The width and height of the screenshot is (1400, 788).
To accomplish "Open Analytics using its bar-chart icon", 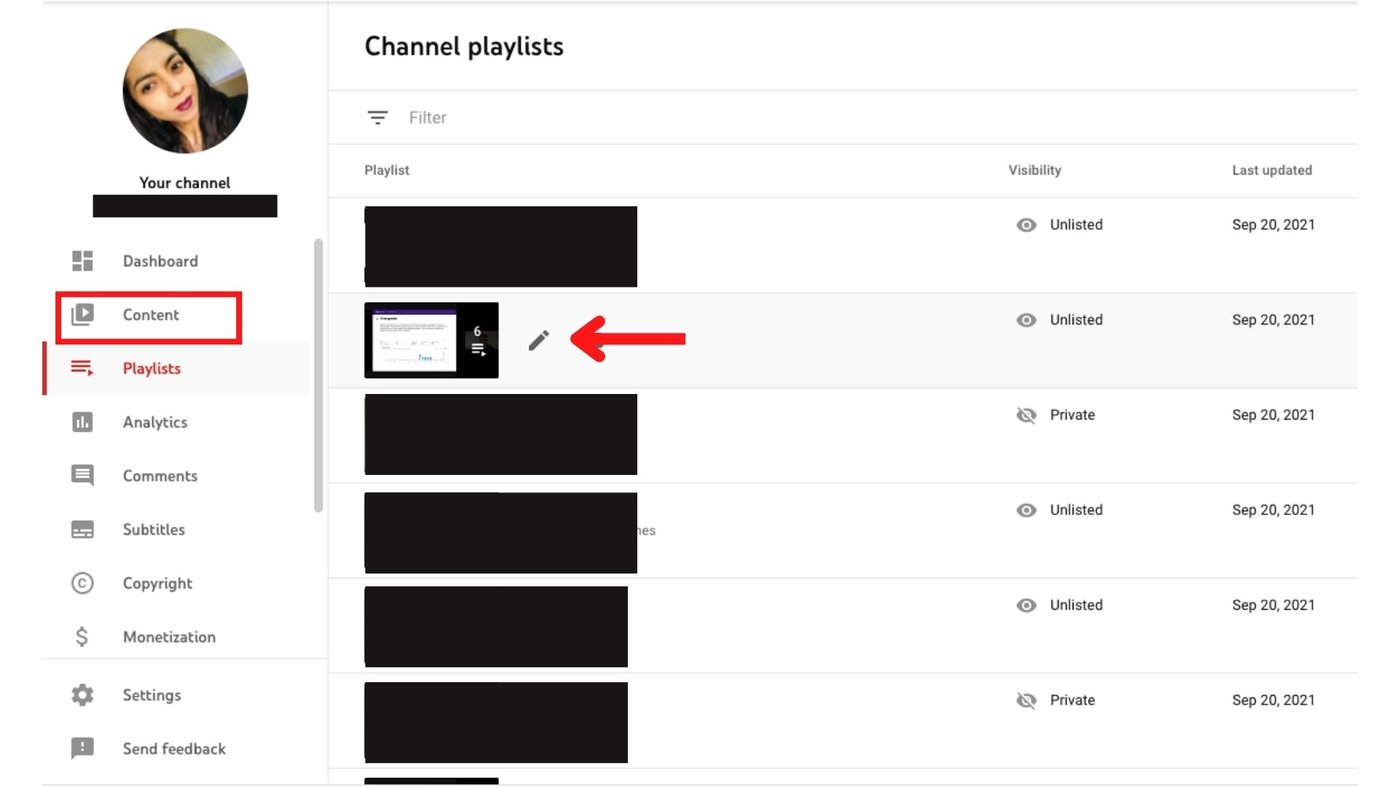I will pos(82,422).
